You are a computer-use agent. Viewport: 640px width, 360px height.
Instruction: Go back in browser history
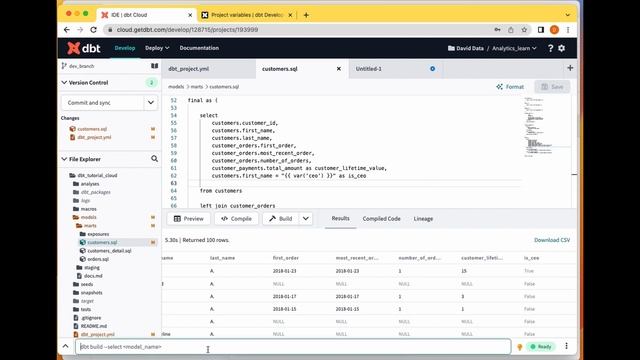pos(67,30)
